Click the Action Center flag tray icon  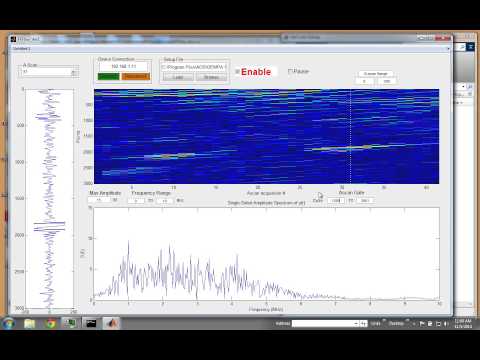tap(422, 324)
